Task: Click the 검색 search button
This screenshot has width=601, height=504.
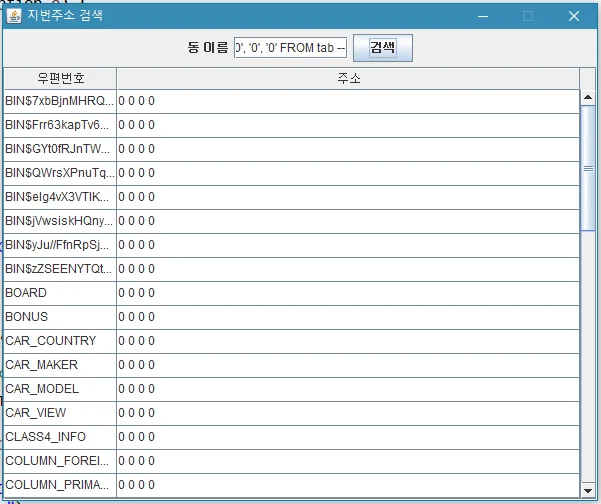Action: (383, 48)
